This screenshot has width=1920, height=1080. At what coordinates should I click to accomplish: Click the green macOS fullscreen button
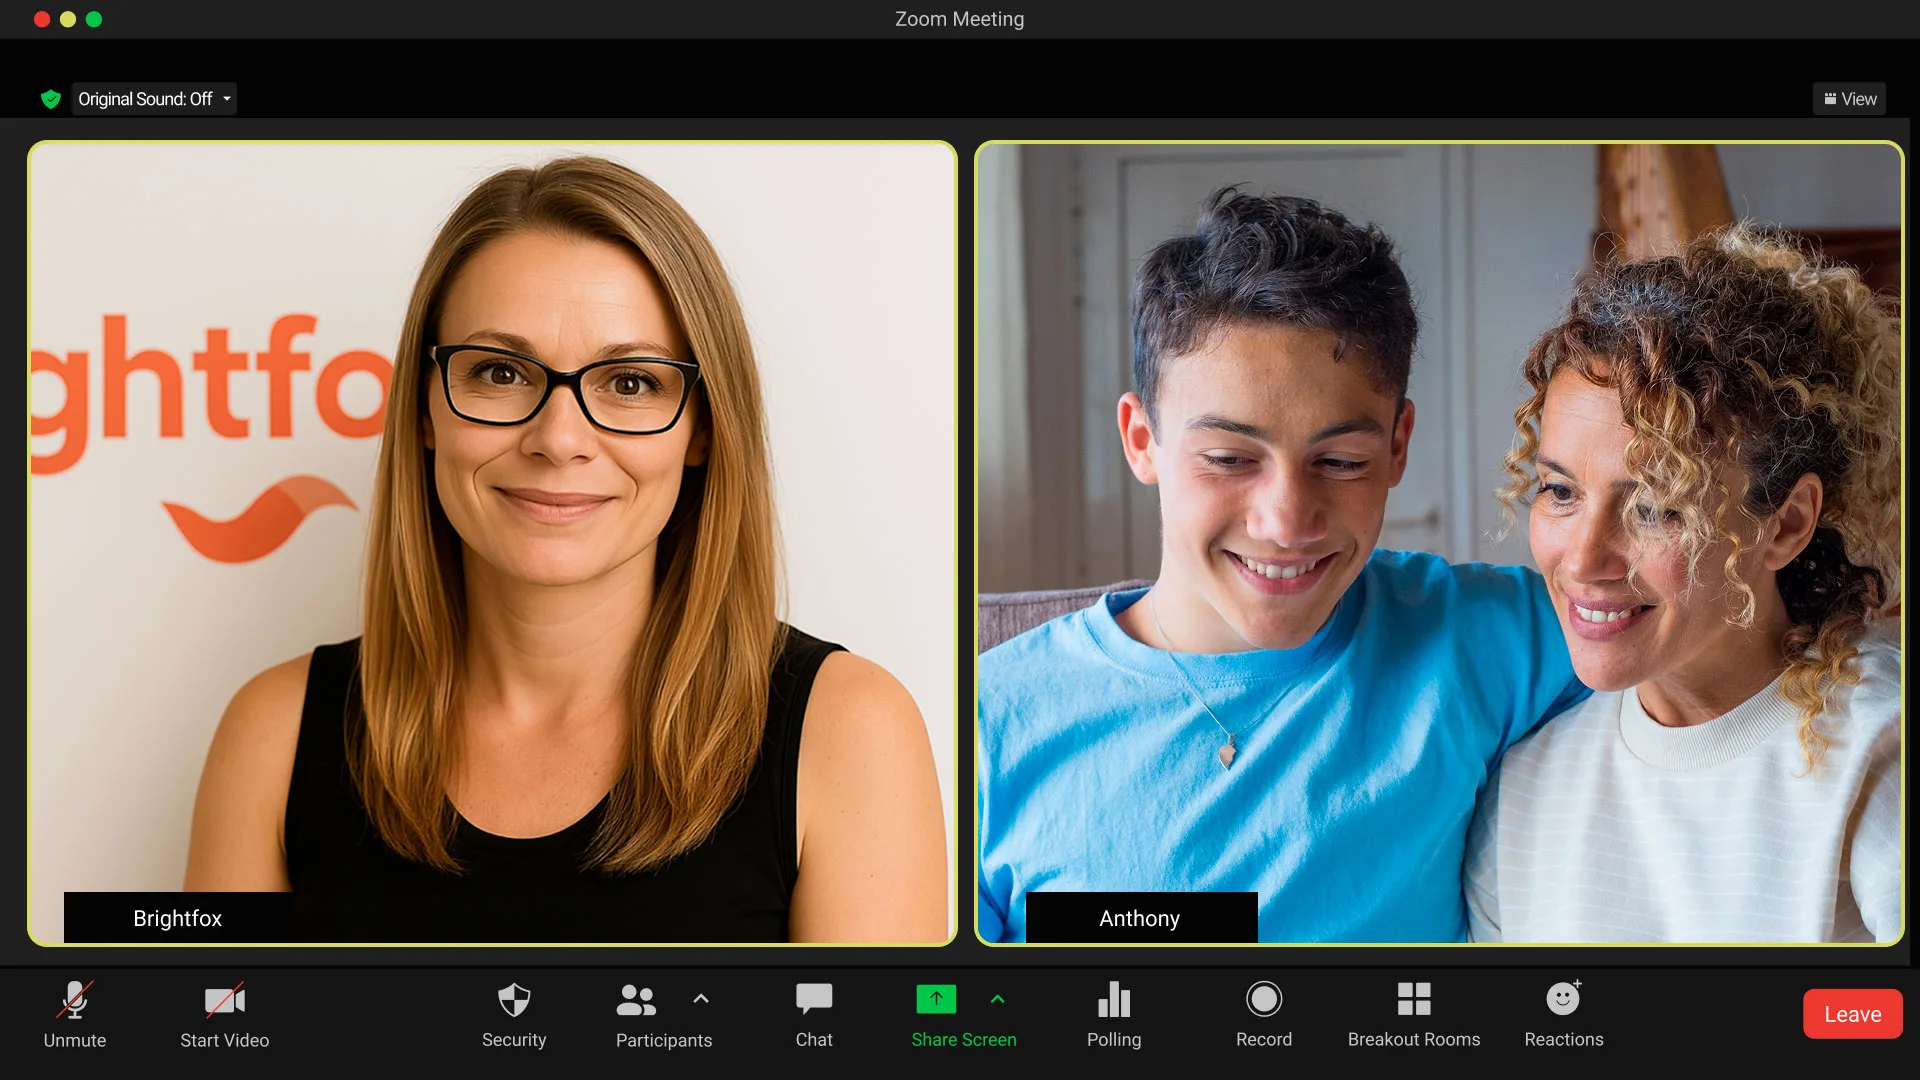[x=94, y=19]
